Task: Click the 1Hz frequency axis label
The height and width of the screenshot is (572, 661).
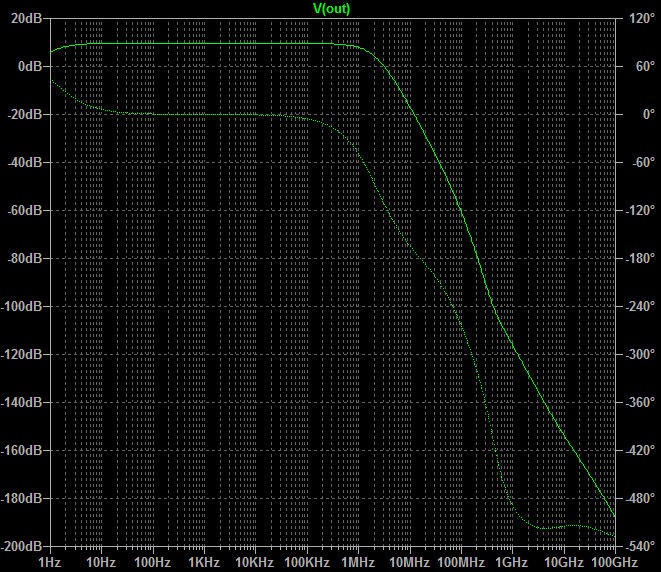Action: (50, 562)
